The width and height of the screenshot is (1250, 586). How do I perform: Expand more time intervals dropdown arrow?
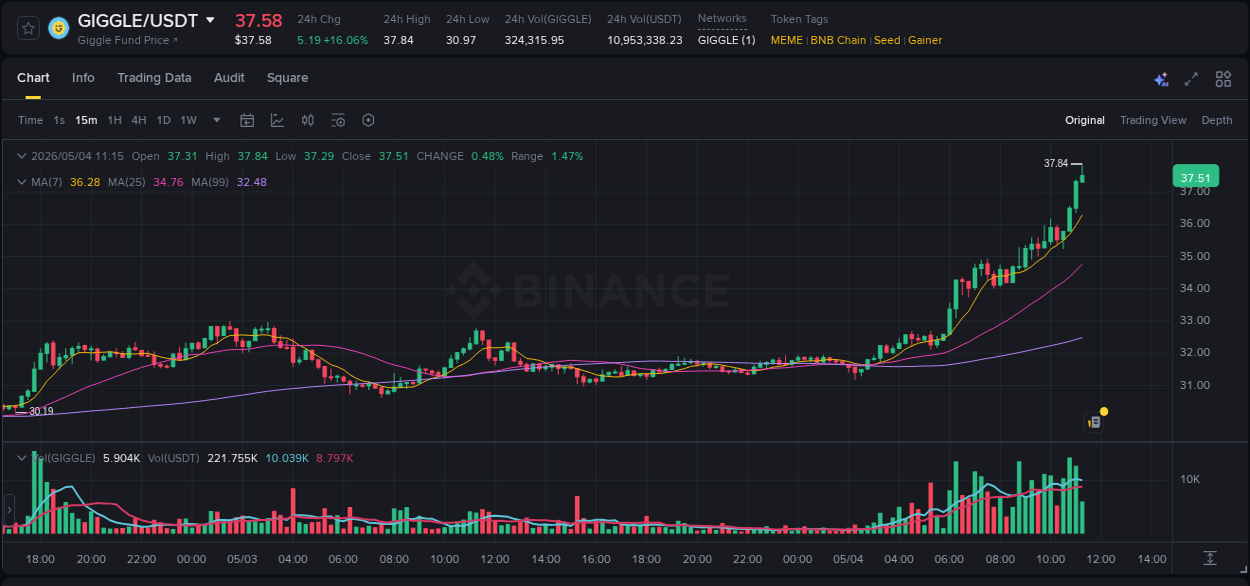[217, 120]
